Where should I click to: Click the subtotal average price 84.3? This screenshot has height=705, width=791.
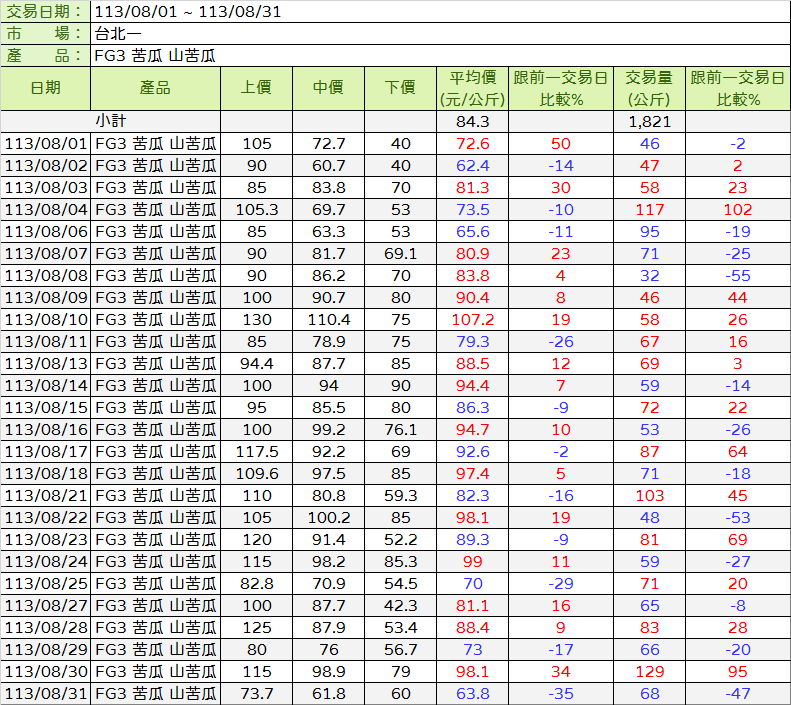[x=472, y=121]
